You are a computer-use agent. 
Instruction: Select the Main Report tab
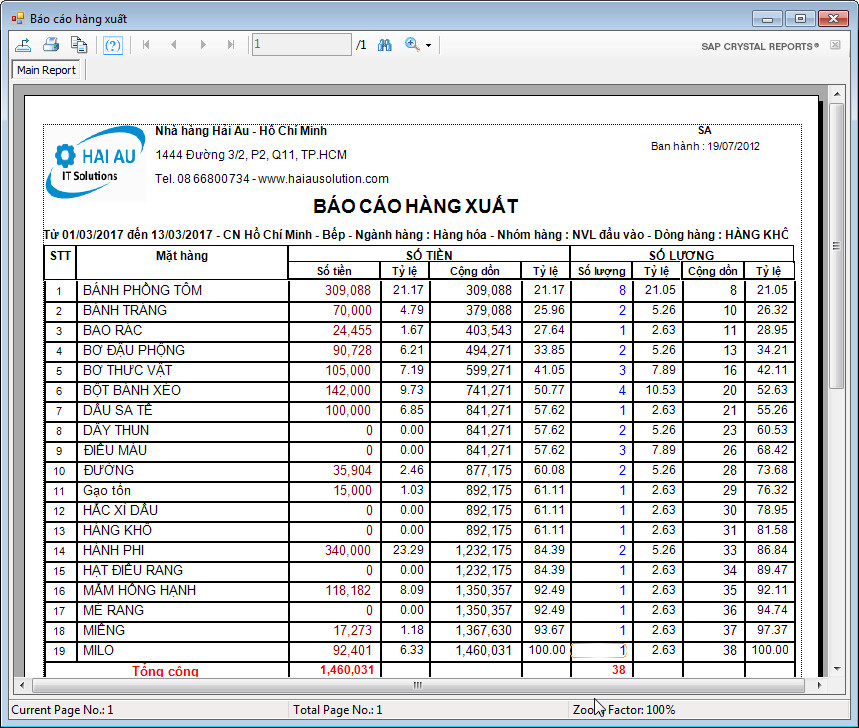point(46,70)
